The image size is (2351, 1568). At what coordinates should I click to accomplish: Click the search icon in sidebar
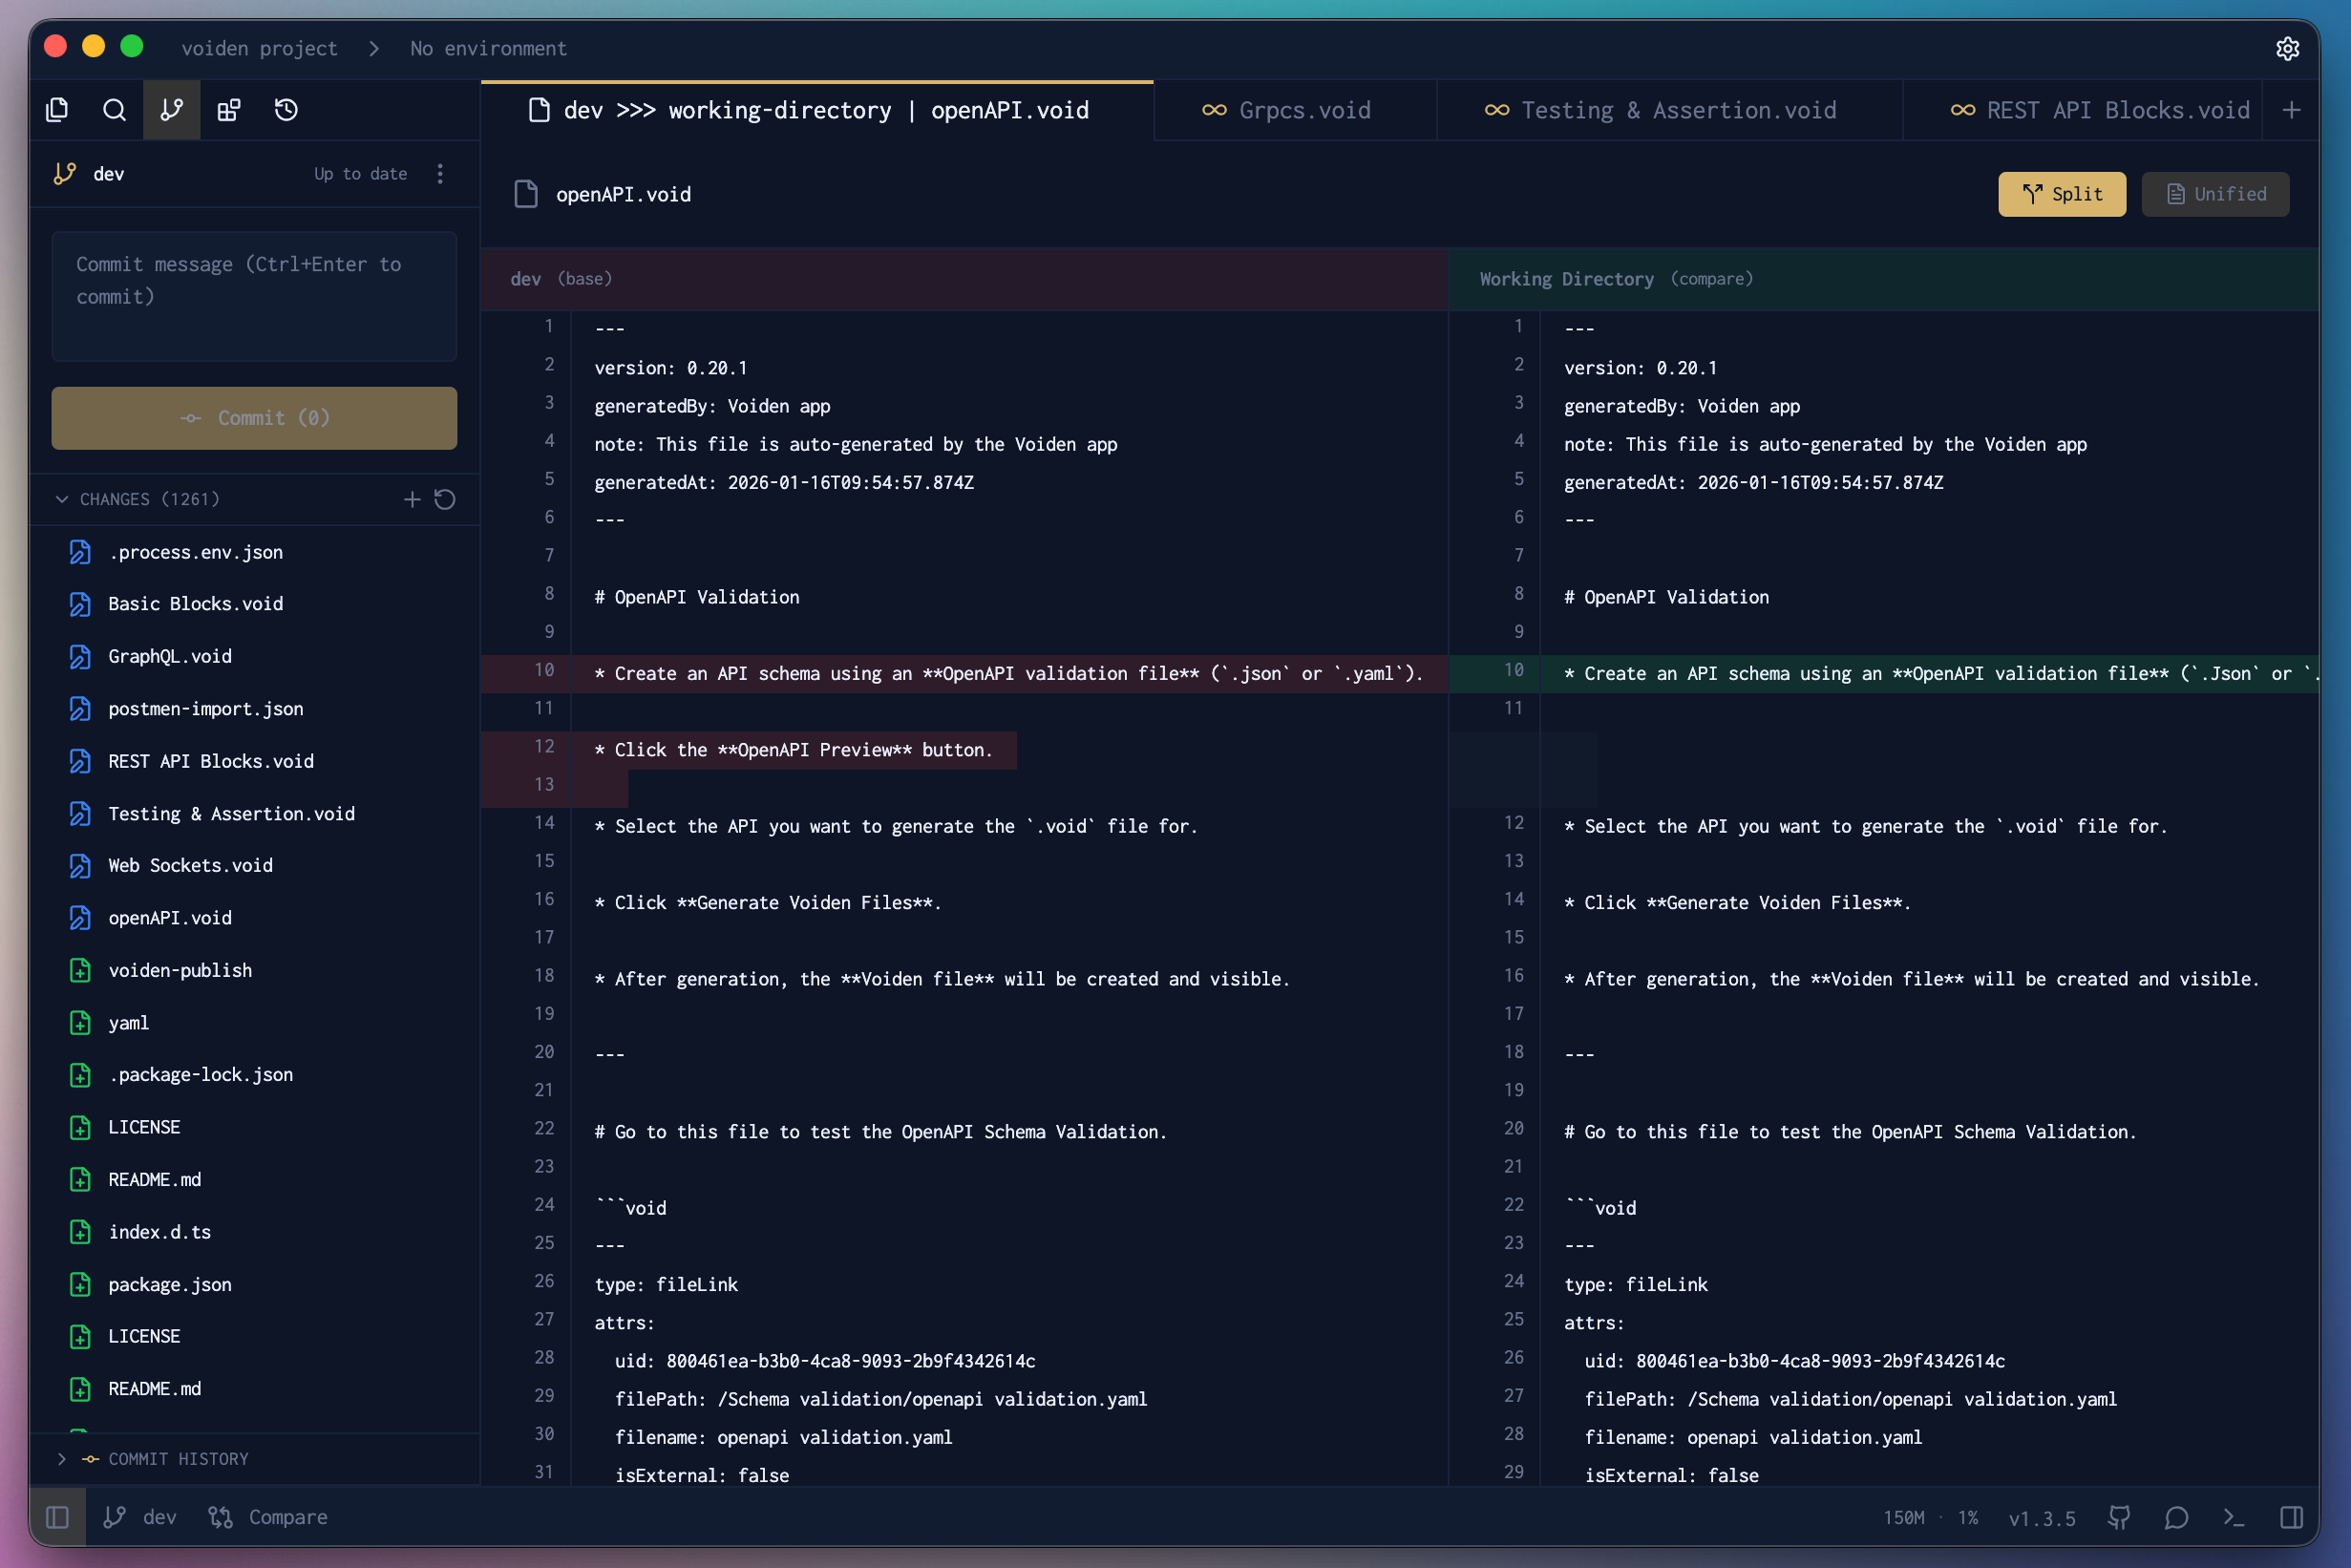(114, 110)
